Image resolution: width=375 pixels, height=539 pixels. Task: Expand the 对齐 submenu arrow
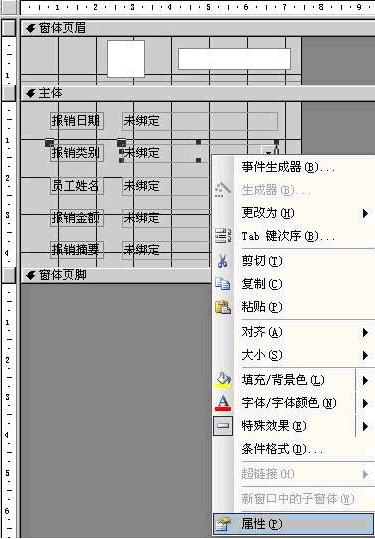[365, 332]
